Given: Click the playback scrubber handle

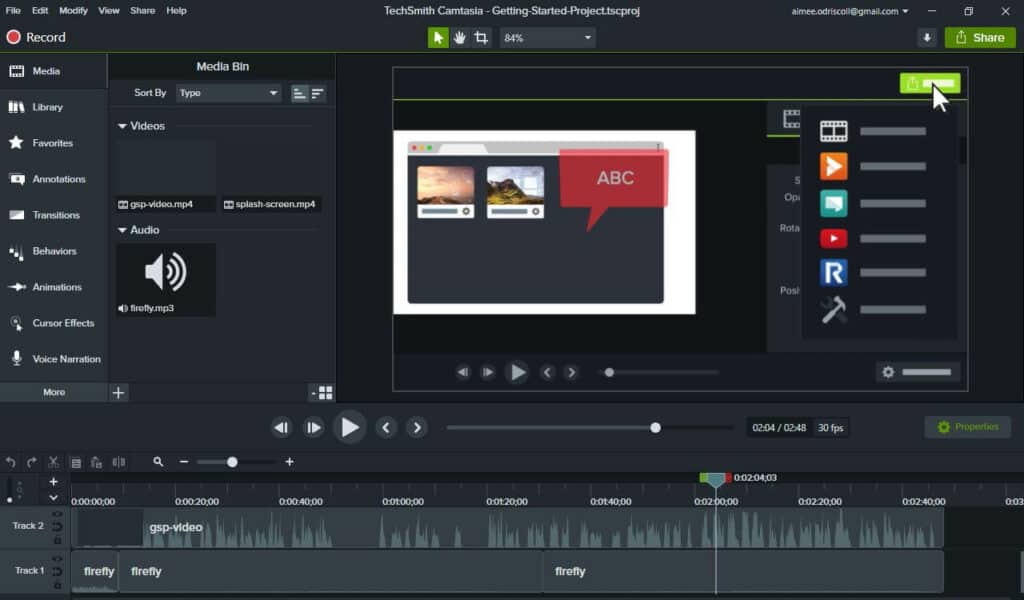Looking at the screenshot, I should 655,428.
